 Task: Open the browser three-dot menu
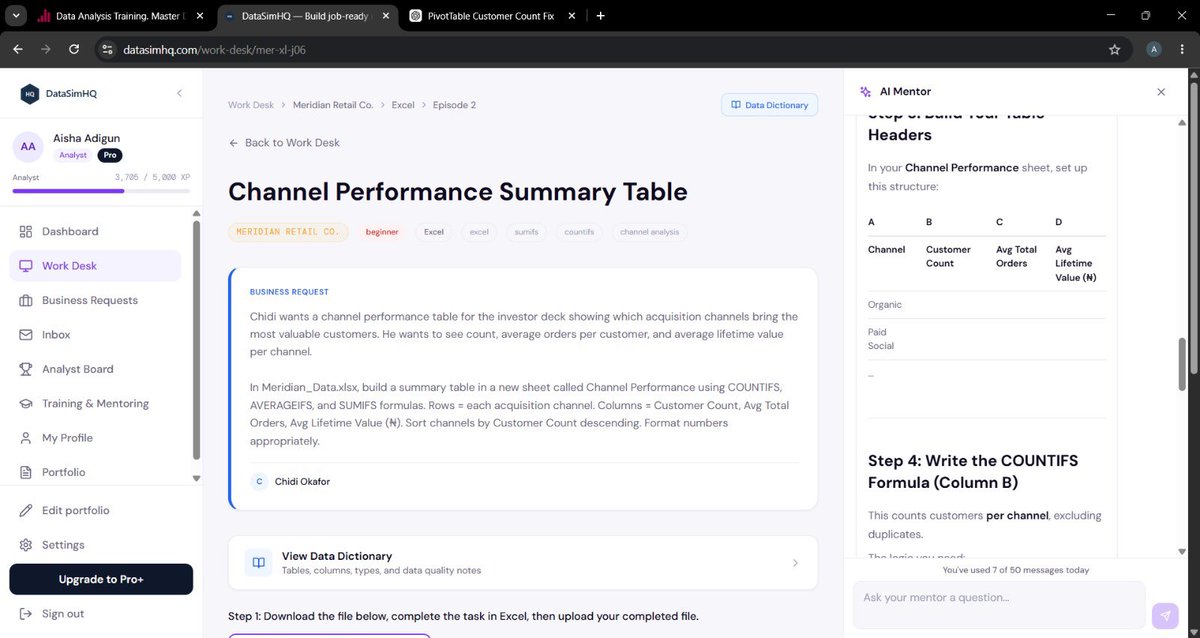[1183, 49]
